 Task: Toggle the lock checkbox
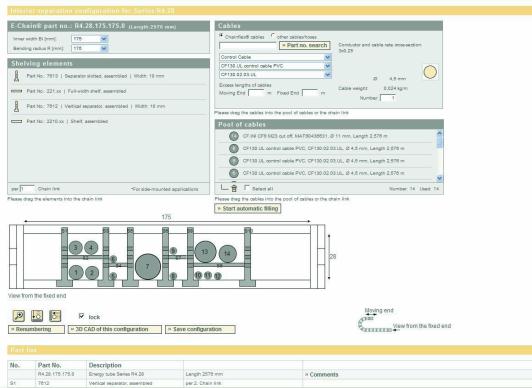tap(81, 316)
